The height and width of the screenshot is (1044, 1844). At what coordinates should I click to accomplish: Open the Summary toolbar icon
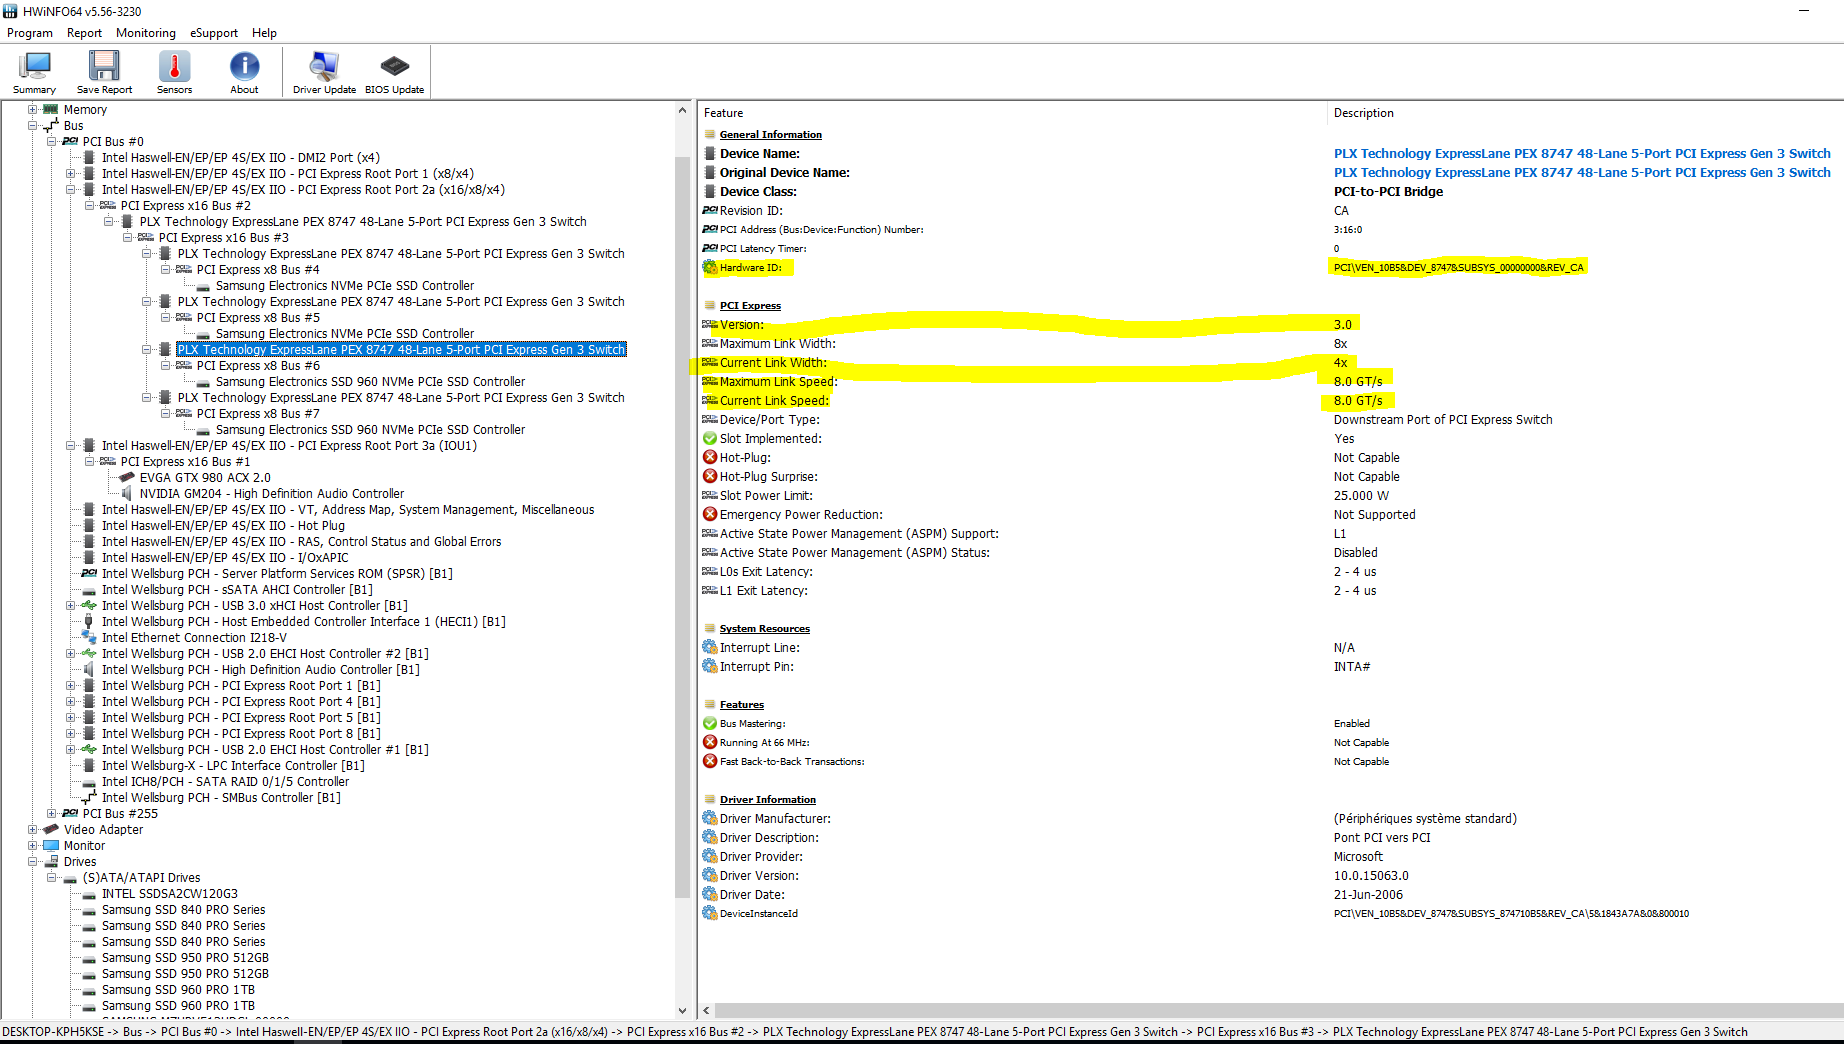tap(35, 72)
